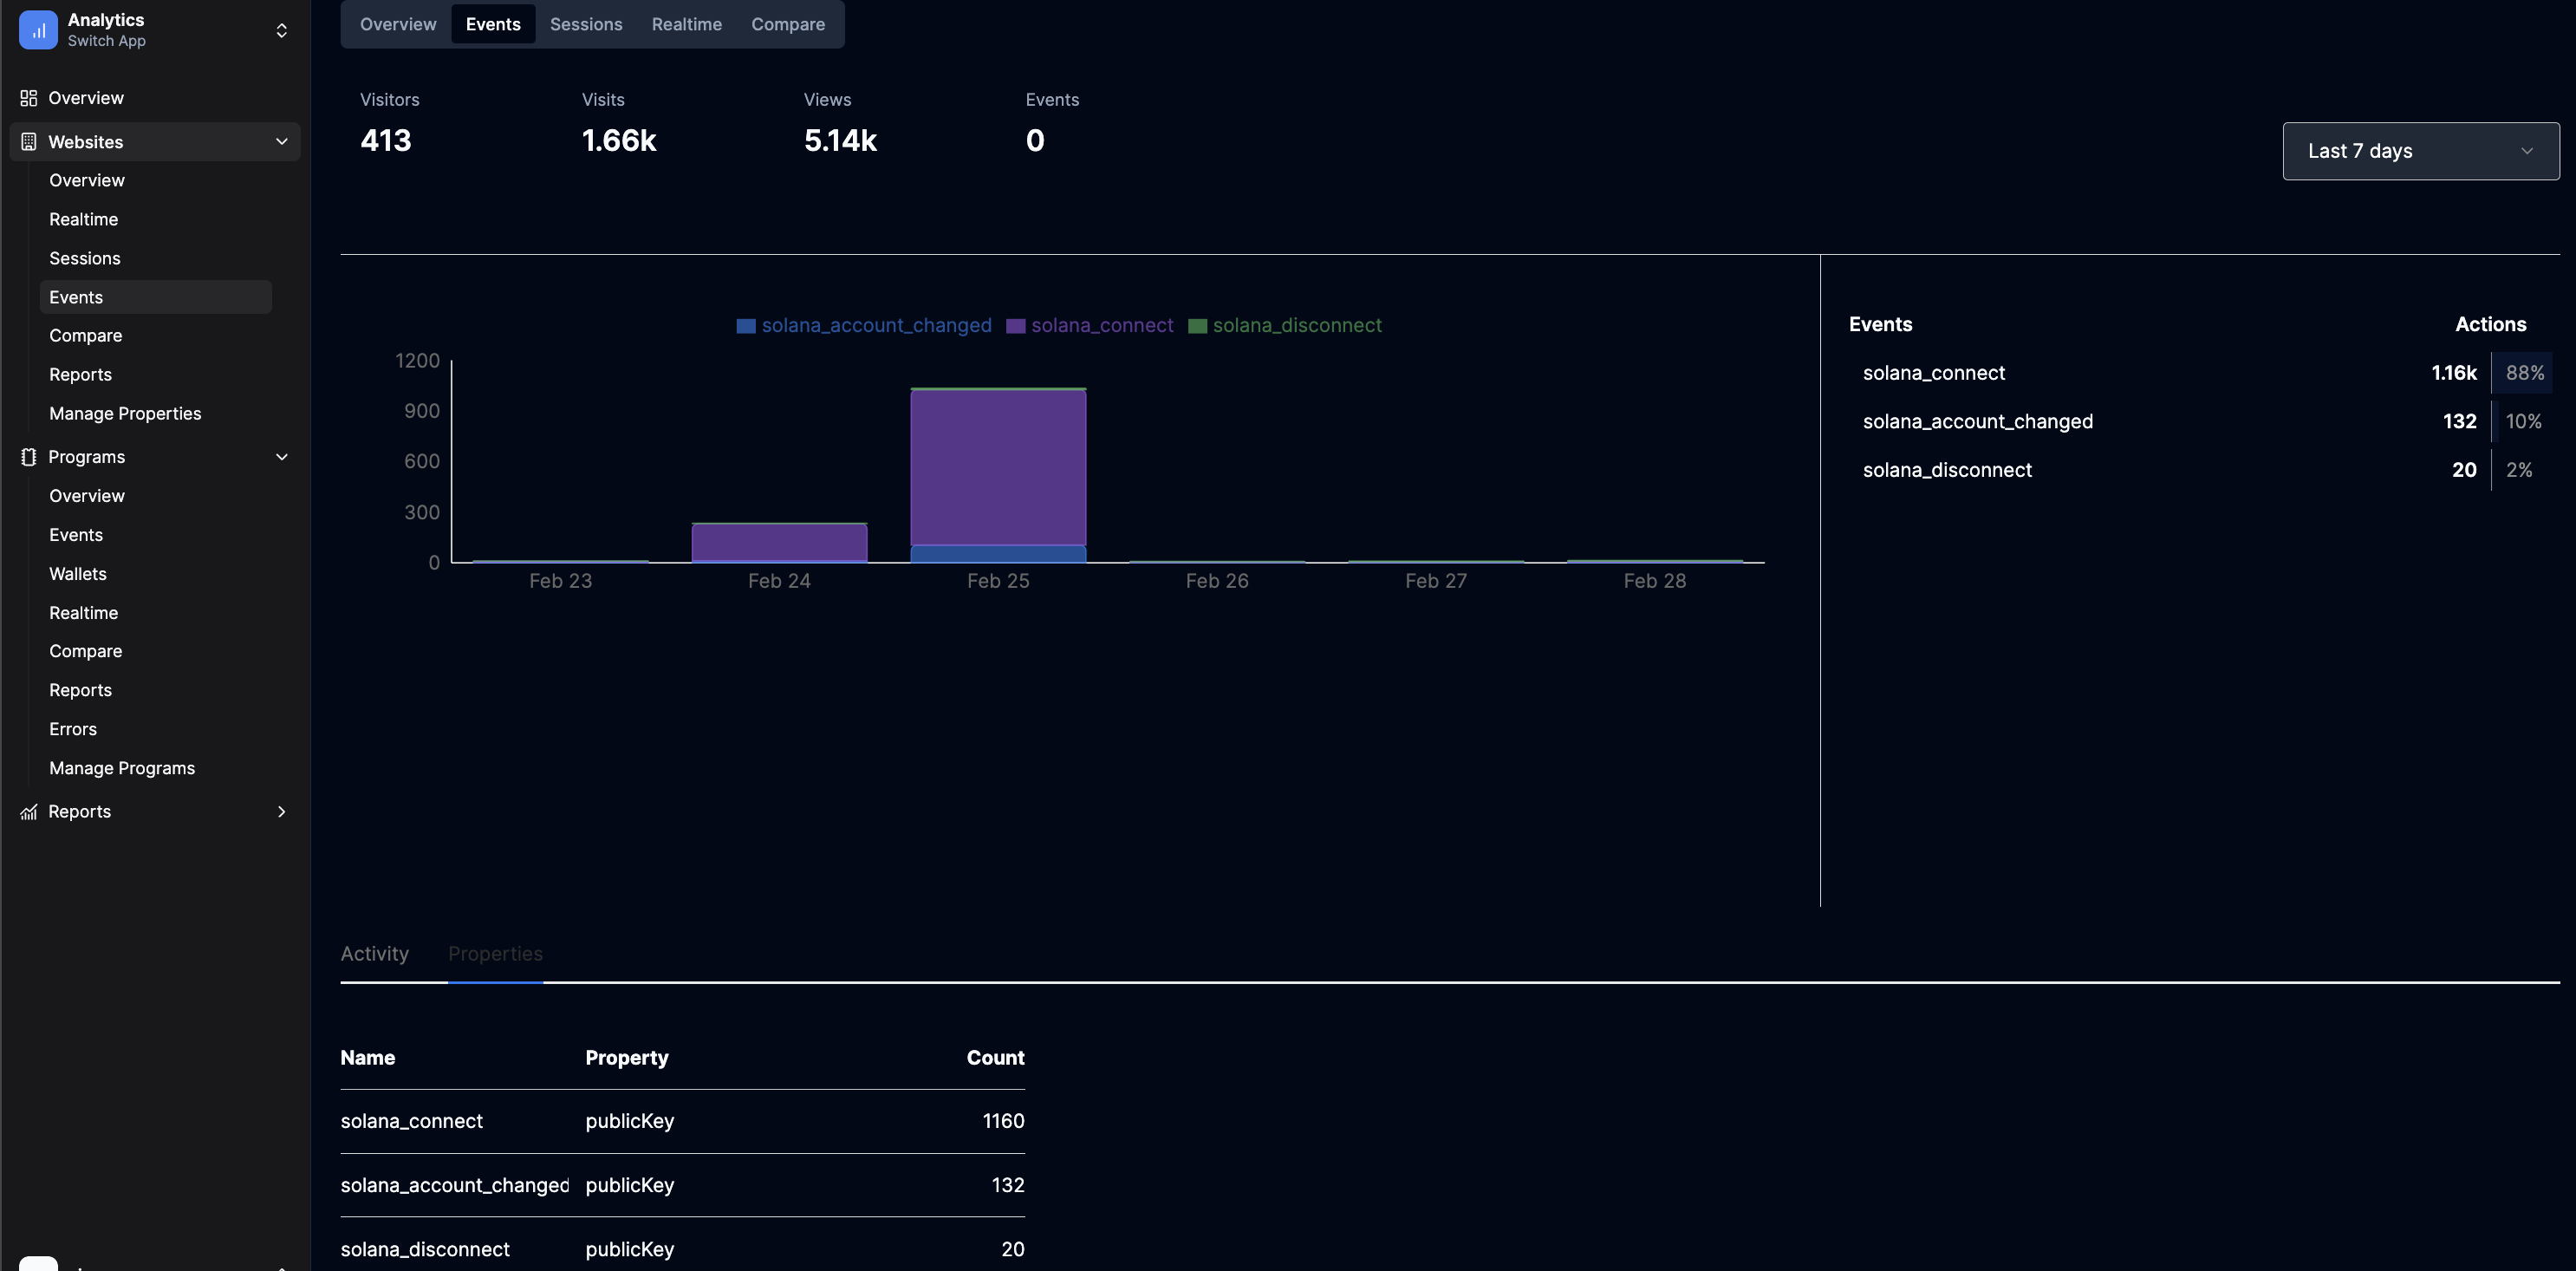This screenshot has height=1271, width=2576.
Task: Switch to the Sessions top tab
Action: 586,24
